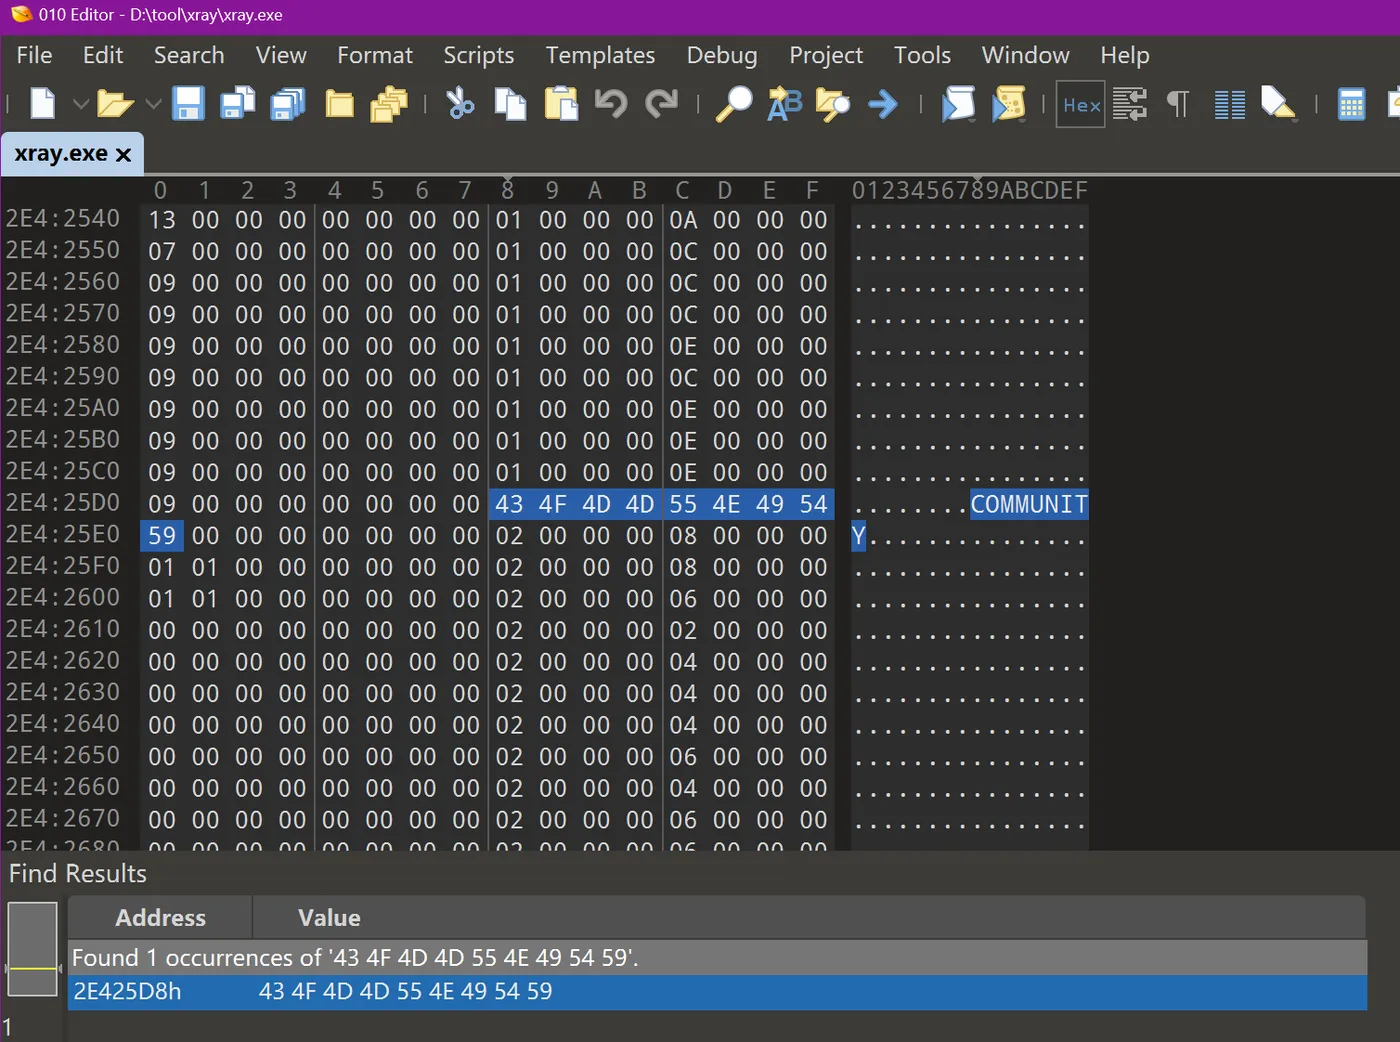Viewport: 1400px width, 1042px height.
Task: Open the Templates menu
Action: [x=600, y=55]
